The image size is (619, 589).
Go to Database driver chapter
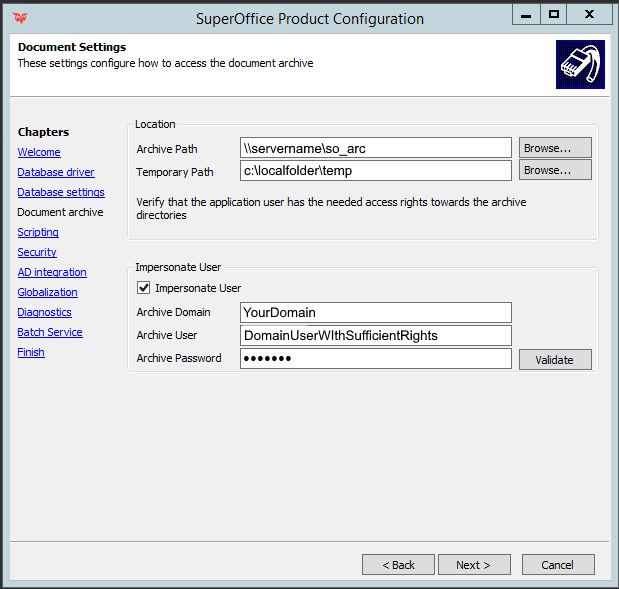[56, 173]
